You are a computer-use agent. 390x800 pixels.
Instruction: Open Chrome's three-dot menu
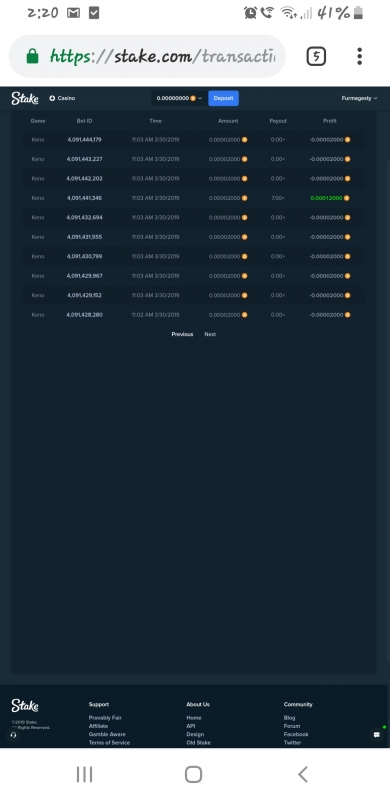(x=359, y=56)
